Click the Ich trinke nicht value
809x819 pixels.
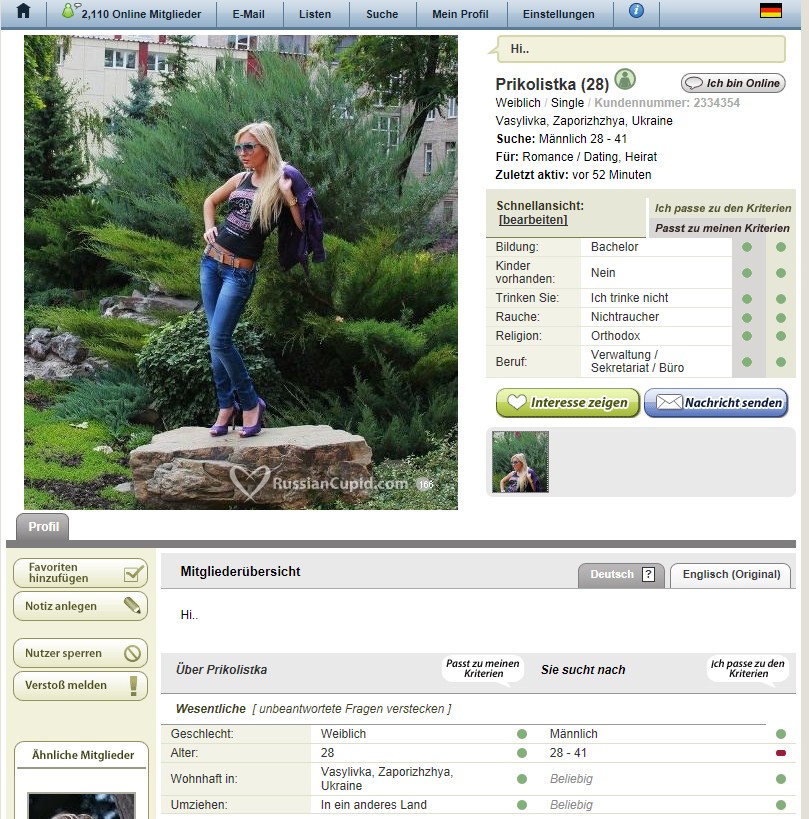tap(629, 298)
